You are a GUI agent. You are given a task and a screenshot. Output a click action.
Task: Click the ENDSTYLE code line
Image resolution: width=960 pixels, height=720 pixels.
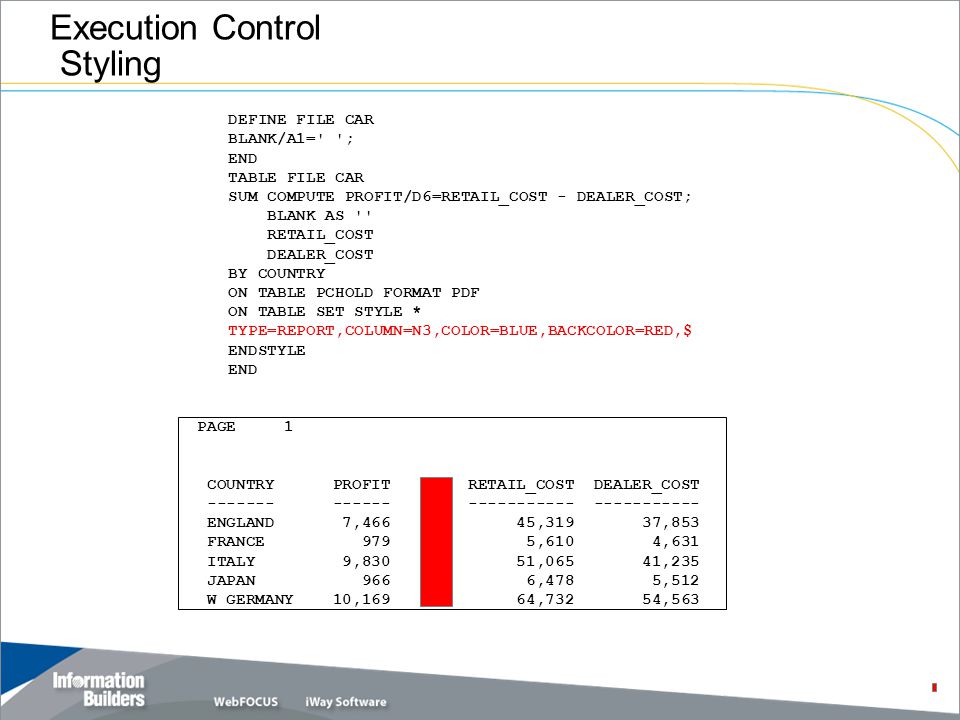266,350
